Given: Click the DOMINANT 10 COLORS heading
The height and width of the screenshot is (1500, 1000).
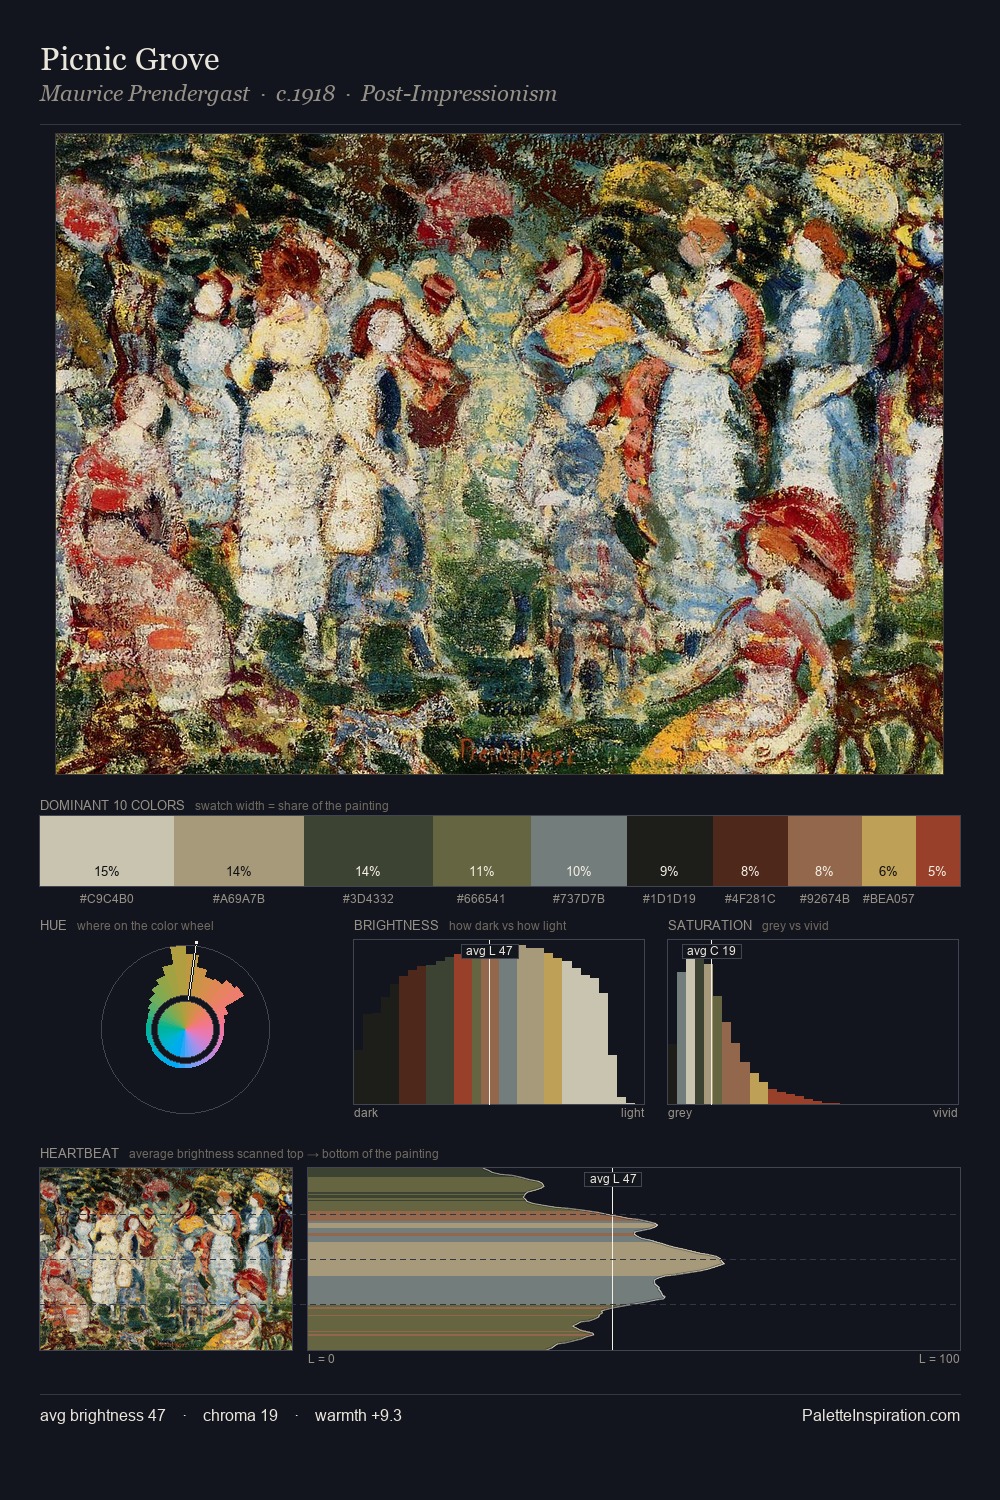Looking at the screenshot, I should tap(112, 805).
